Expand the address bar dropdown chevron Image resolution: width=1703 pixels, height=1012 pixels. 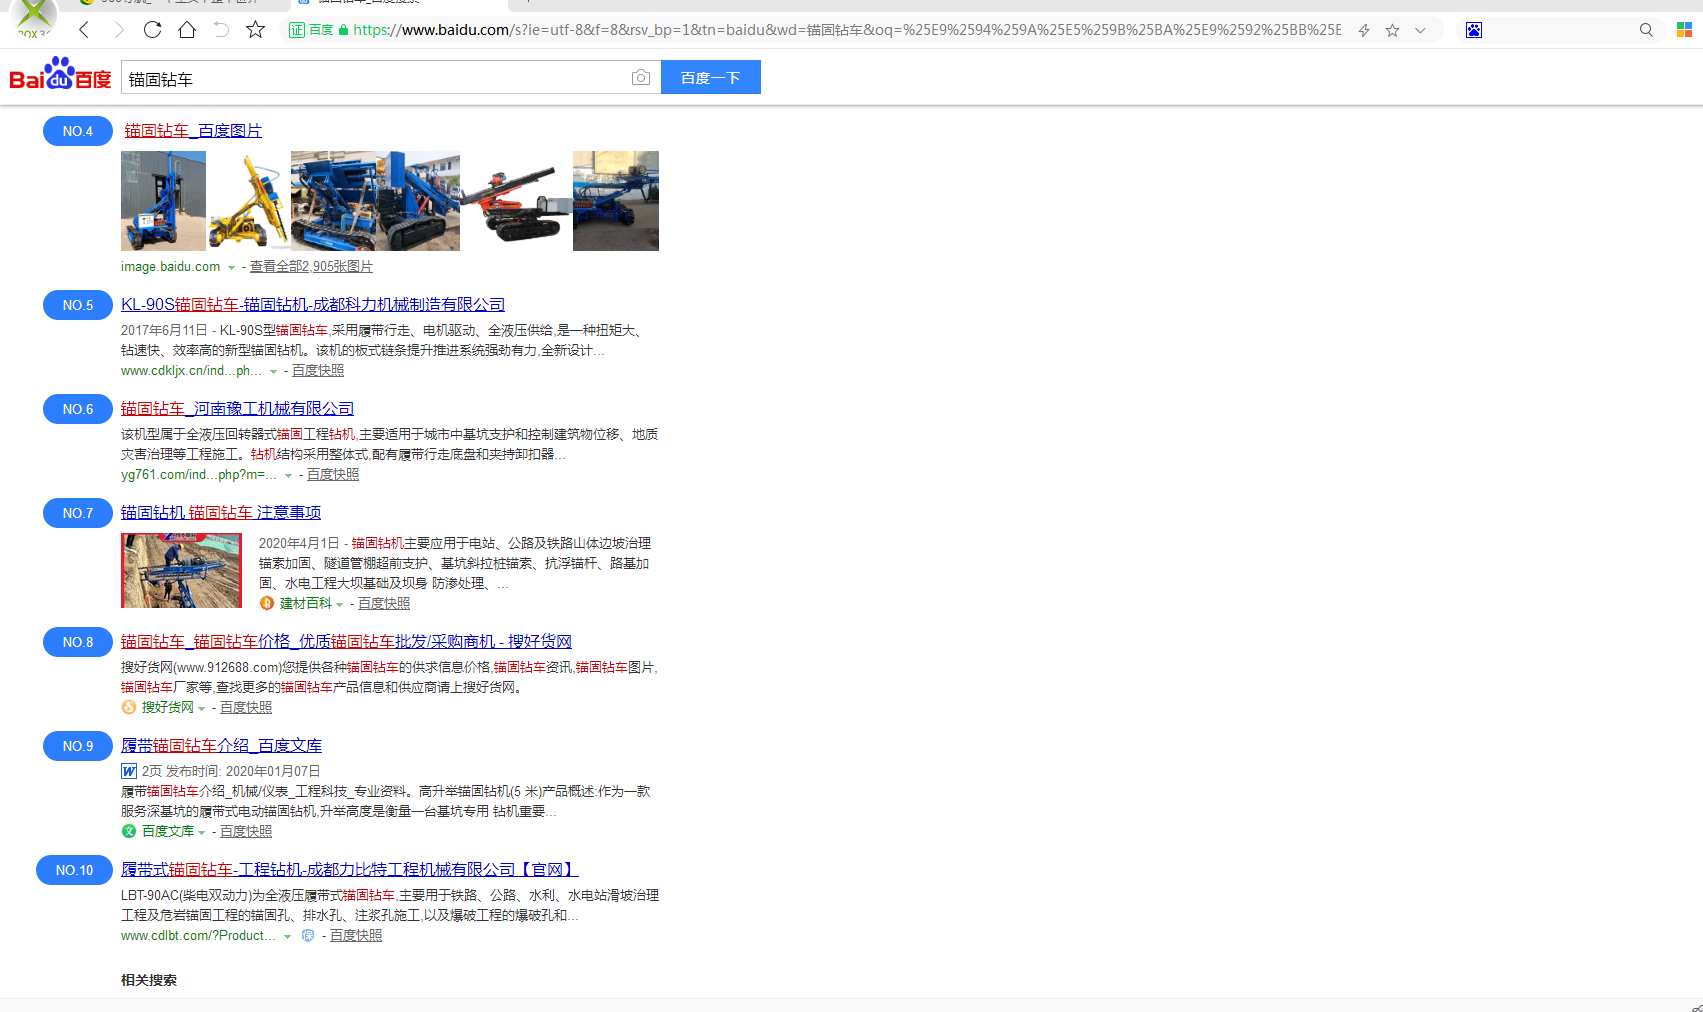pyautogui.click(x=1420, y=30)
